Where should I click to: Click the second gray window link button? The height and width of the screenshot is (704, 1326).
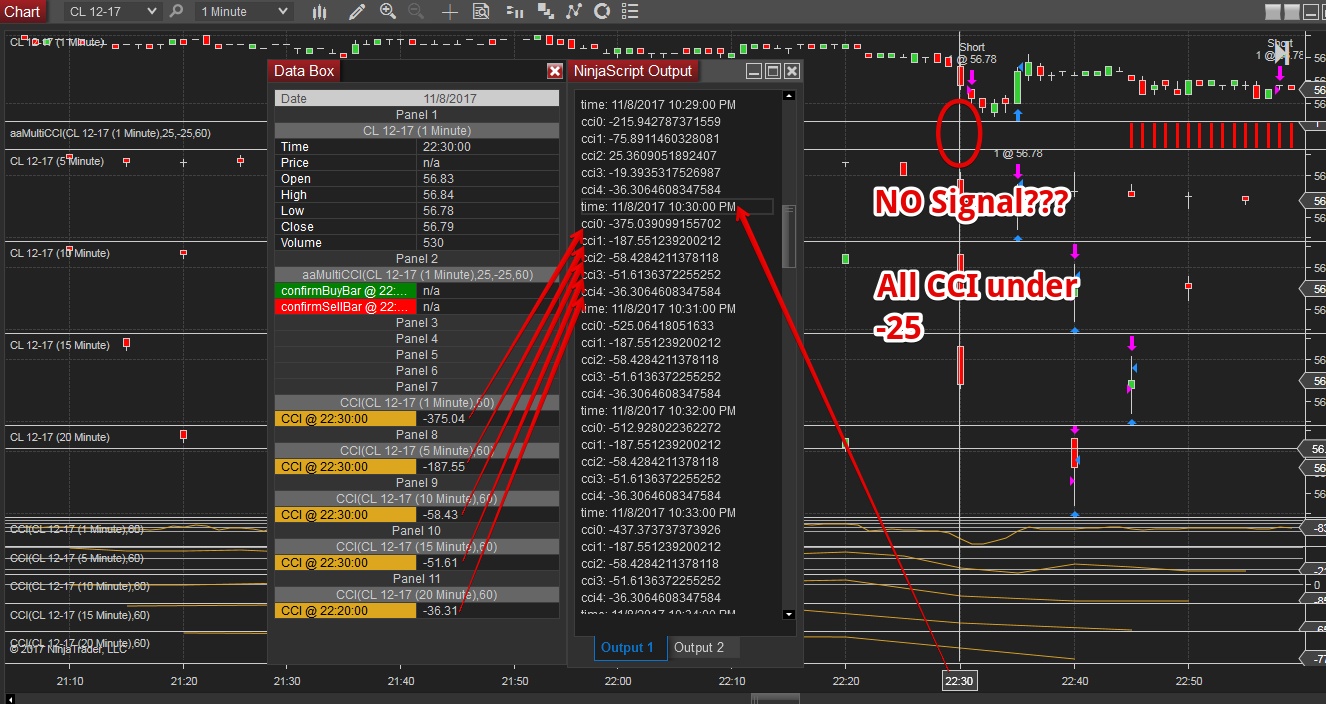1291,12
